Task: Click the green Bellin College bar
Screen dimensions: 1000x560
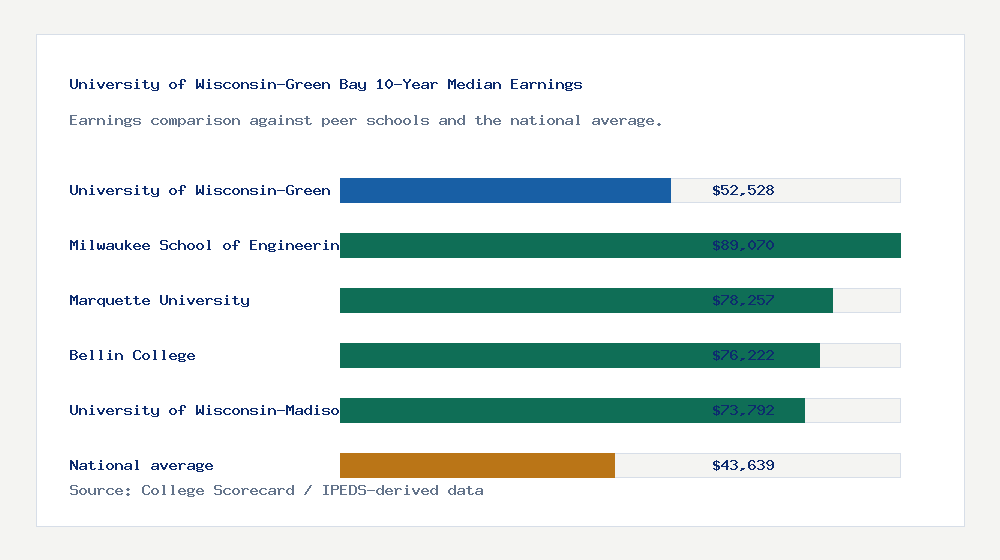Action: pyautogui.click(x=580, y=355)
